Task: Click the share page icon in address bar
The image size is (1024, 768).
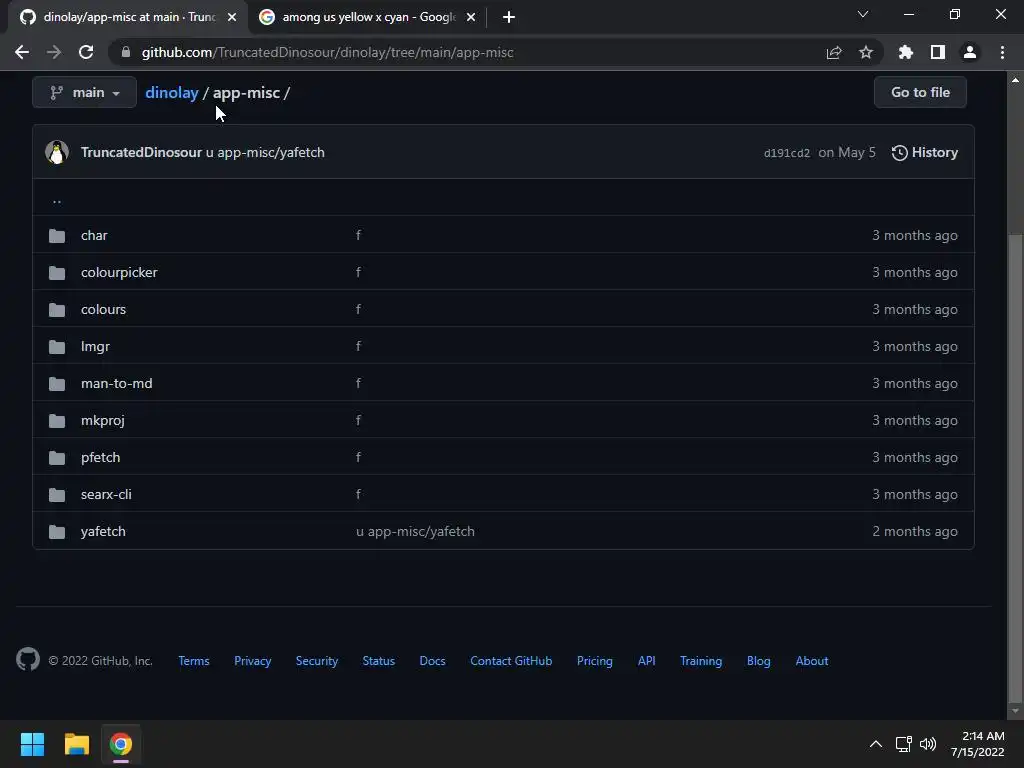Action: click(834, 52)
